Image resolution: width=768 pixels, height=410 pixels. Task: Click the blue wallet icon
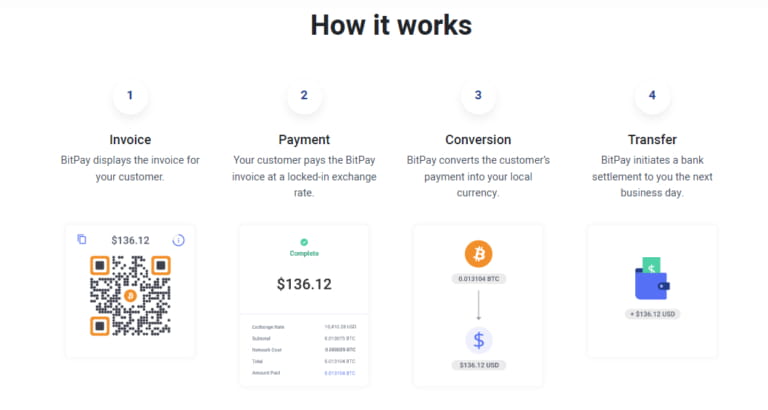click(x=652, y=279)
